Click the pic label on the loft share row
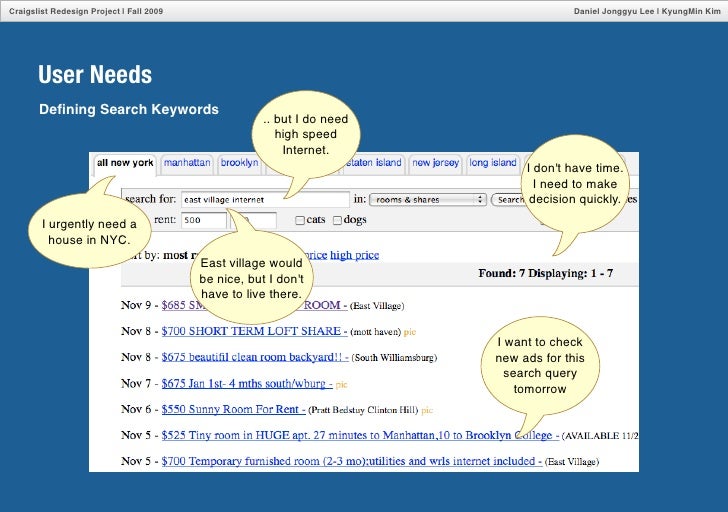 (410, 332)
